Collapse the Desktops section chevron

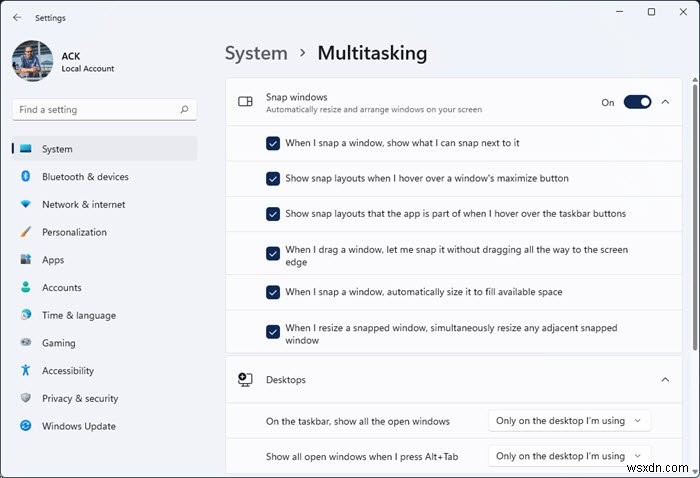pyautogui.click(x=666, y=380)
